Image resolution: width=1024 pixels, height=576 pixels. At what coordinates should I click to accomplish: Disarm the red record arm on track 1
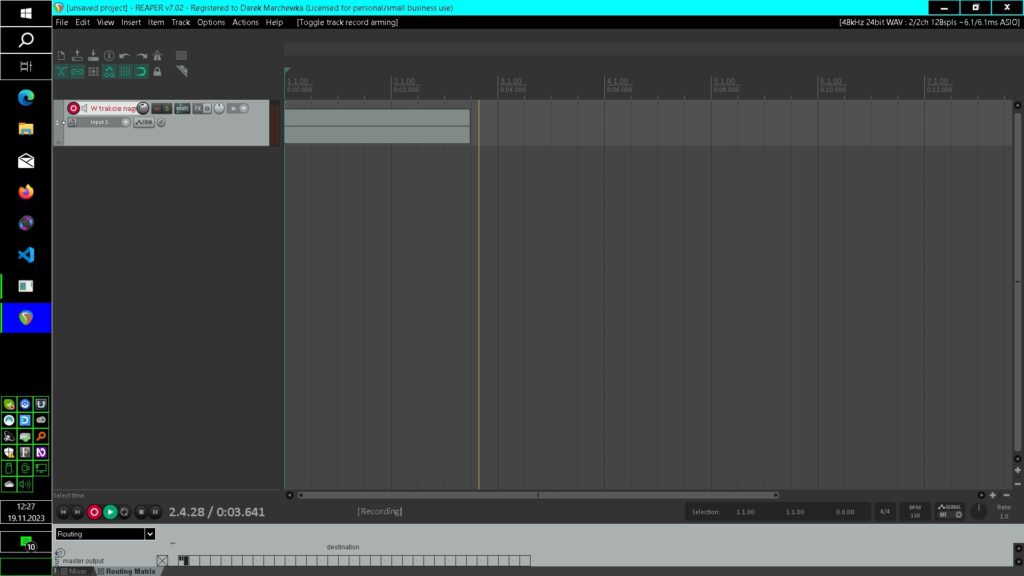[73, 108]
